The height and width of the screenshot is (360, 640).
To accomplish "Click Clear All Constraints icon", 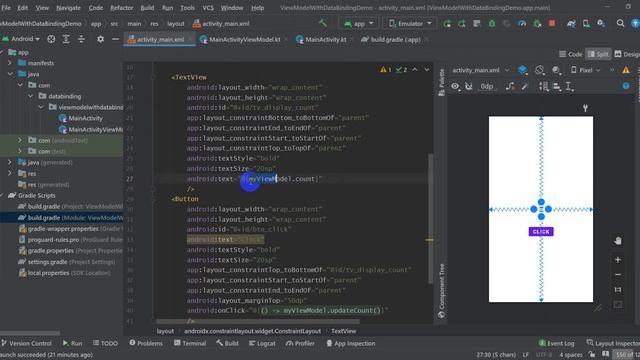I will tap(510, 86).
